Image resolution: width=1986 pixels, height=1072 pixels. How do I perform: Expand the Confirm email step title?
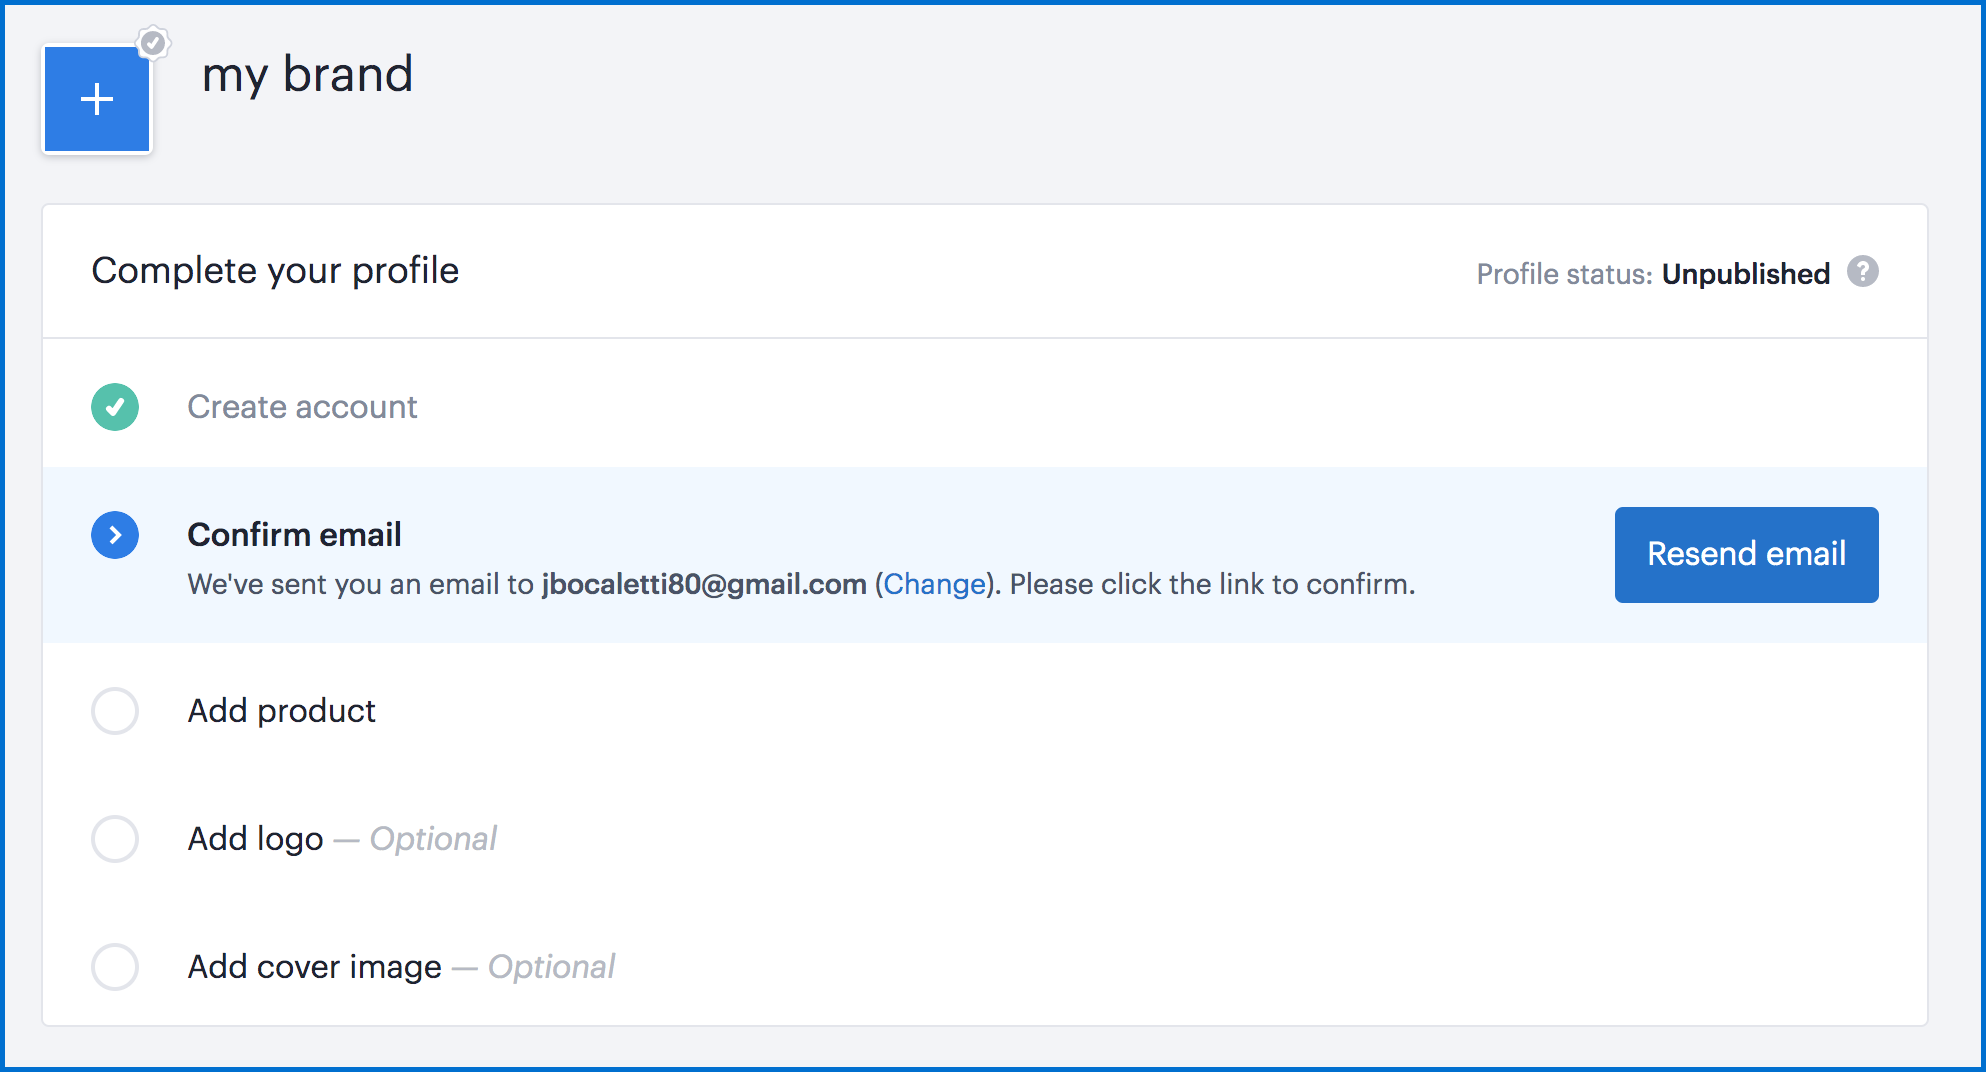click(294, 535)
